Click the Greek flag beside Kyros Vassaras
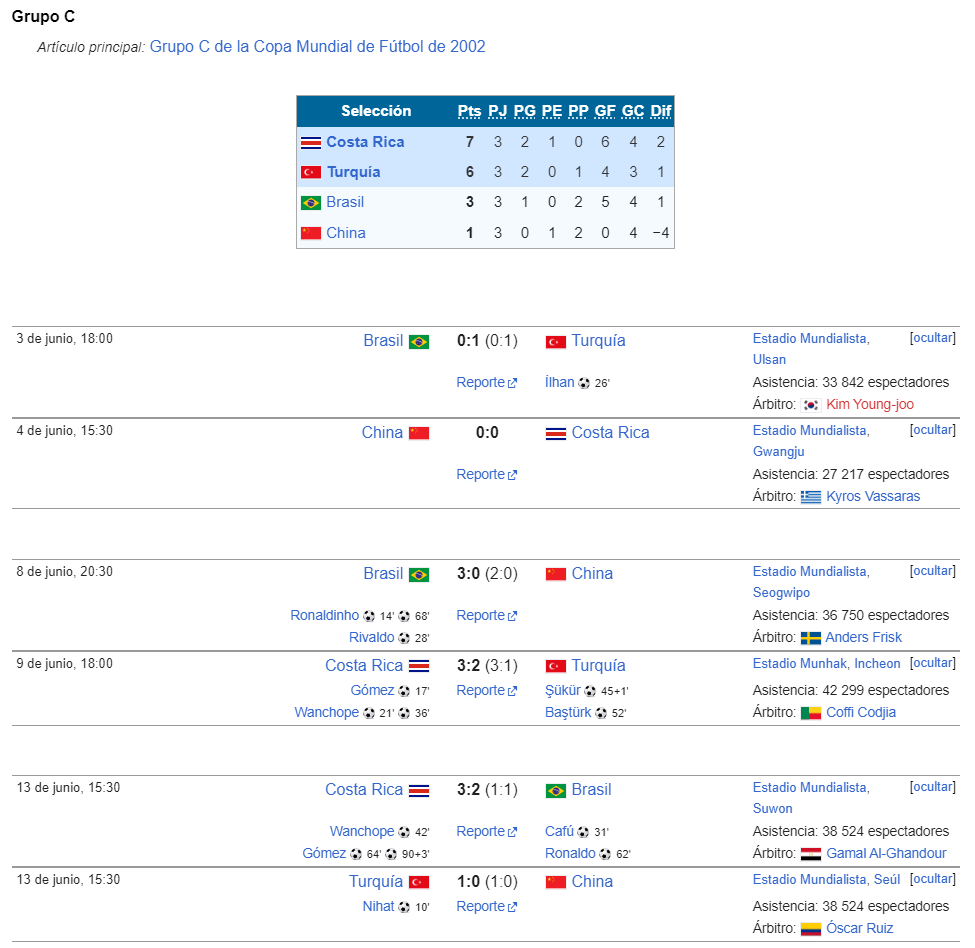 click(x=810, y=497)
